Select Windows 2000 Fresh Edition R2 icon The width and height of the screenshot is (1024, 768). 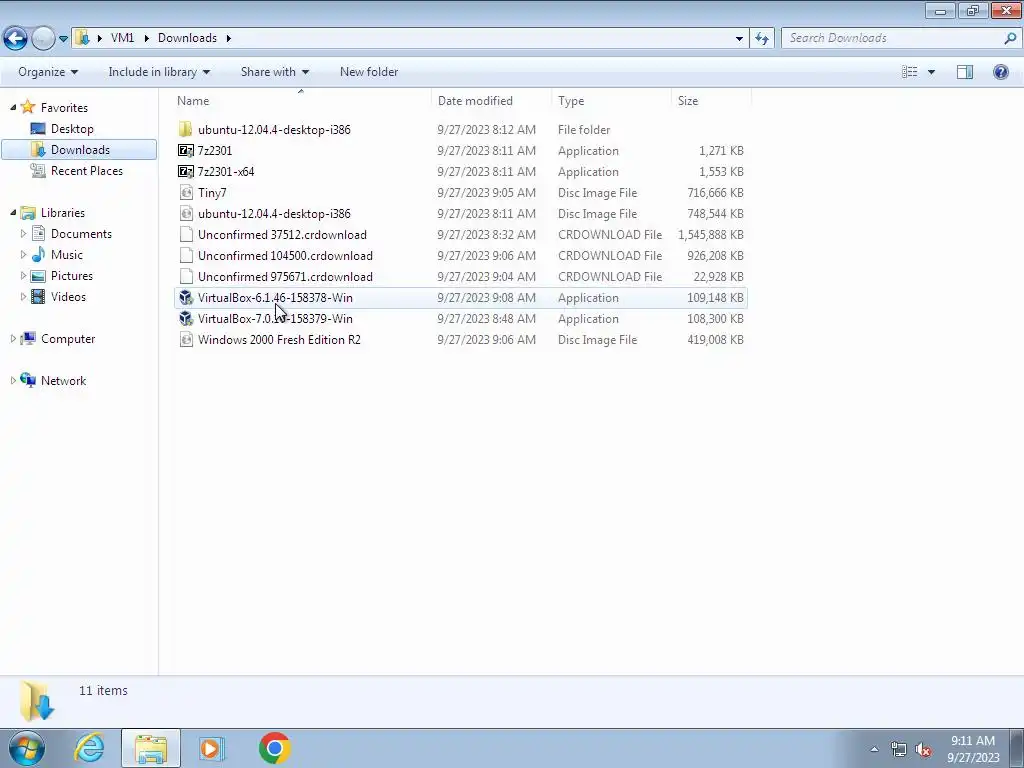(x=185, y=340)
